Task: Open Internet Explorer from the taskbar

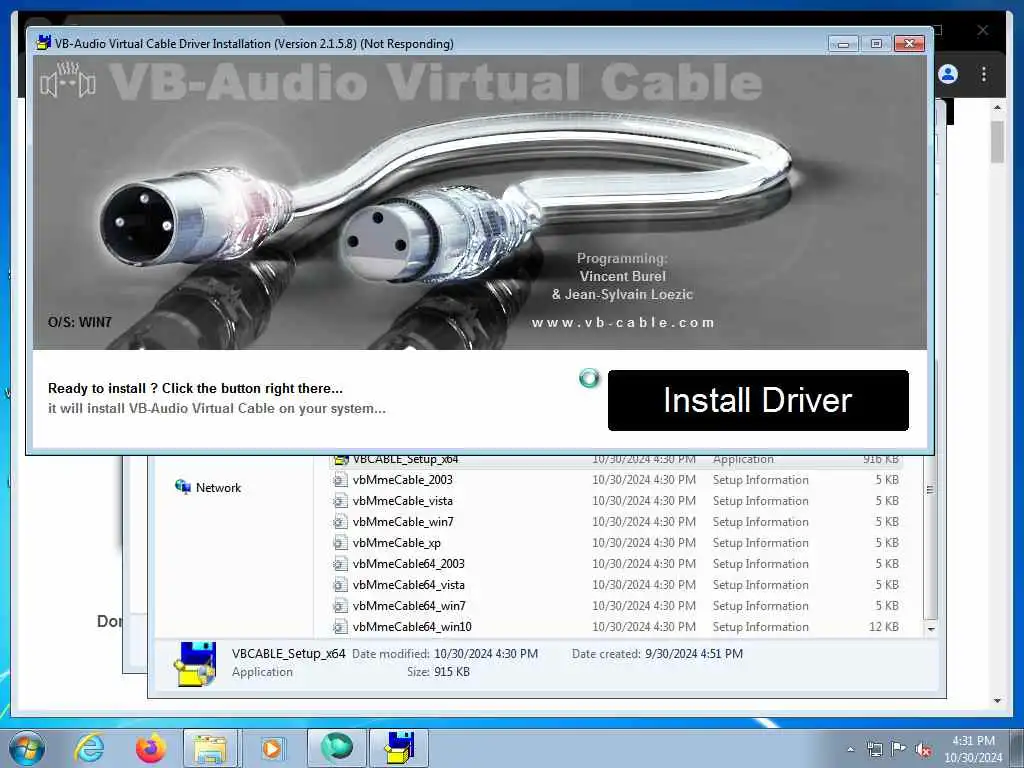Action: pyautogui.click(x=88, y=748)
